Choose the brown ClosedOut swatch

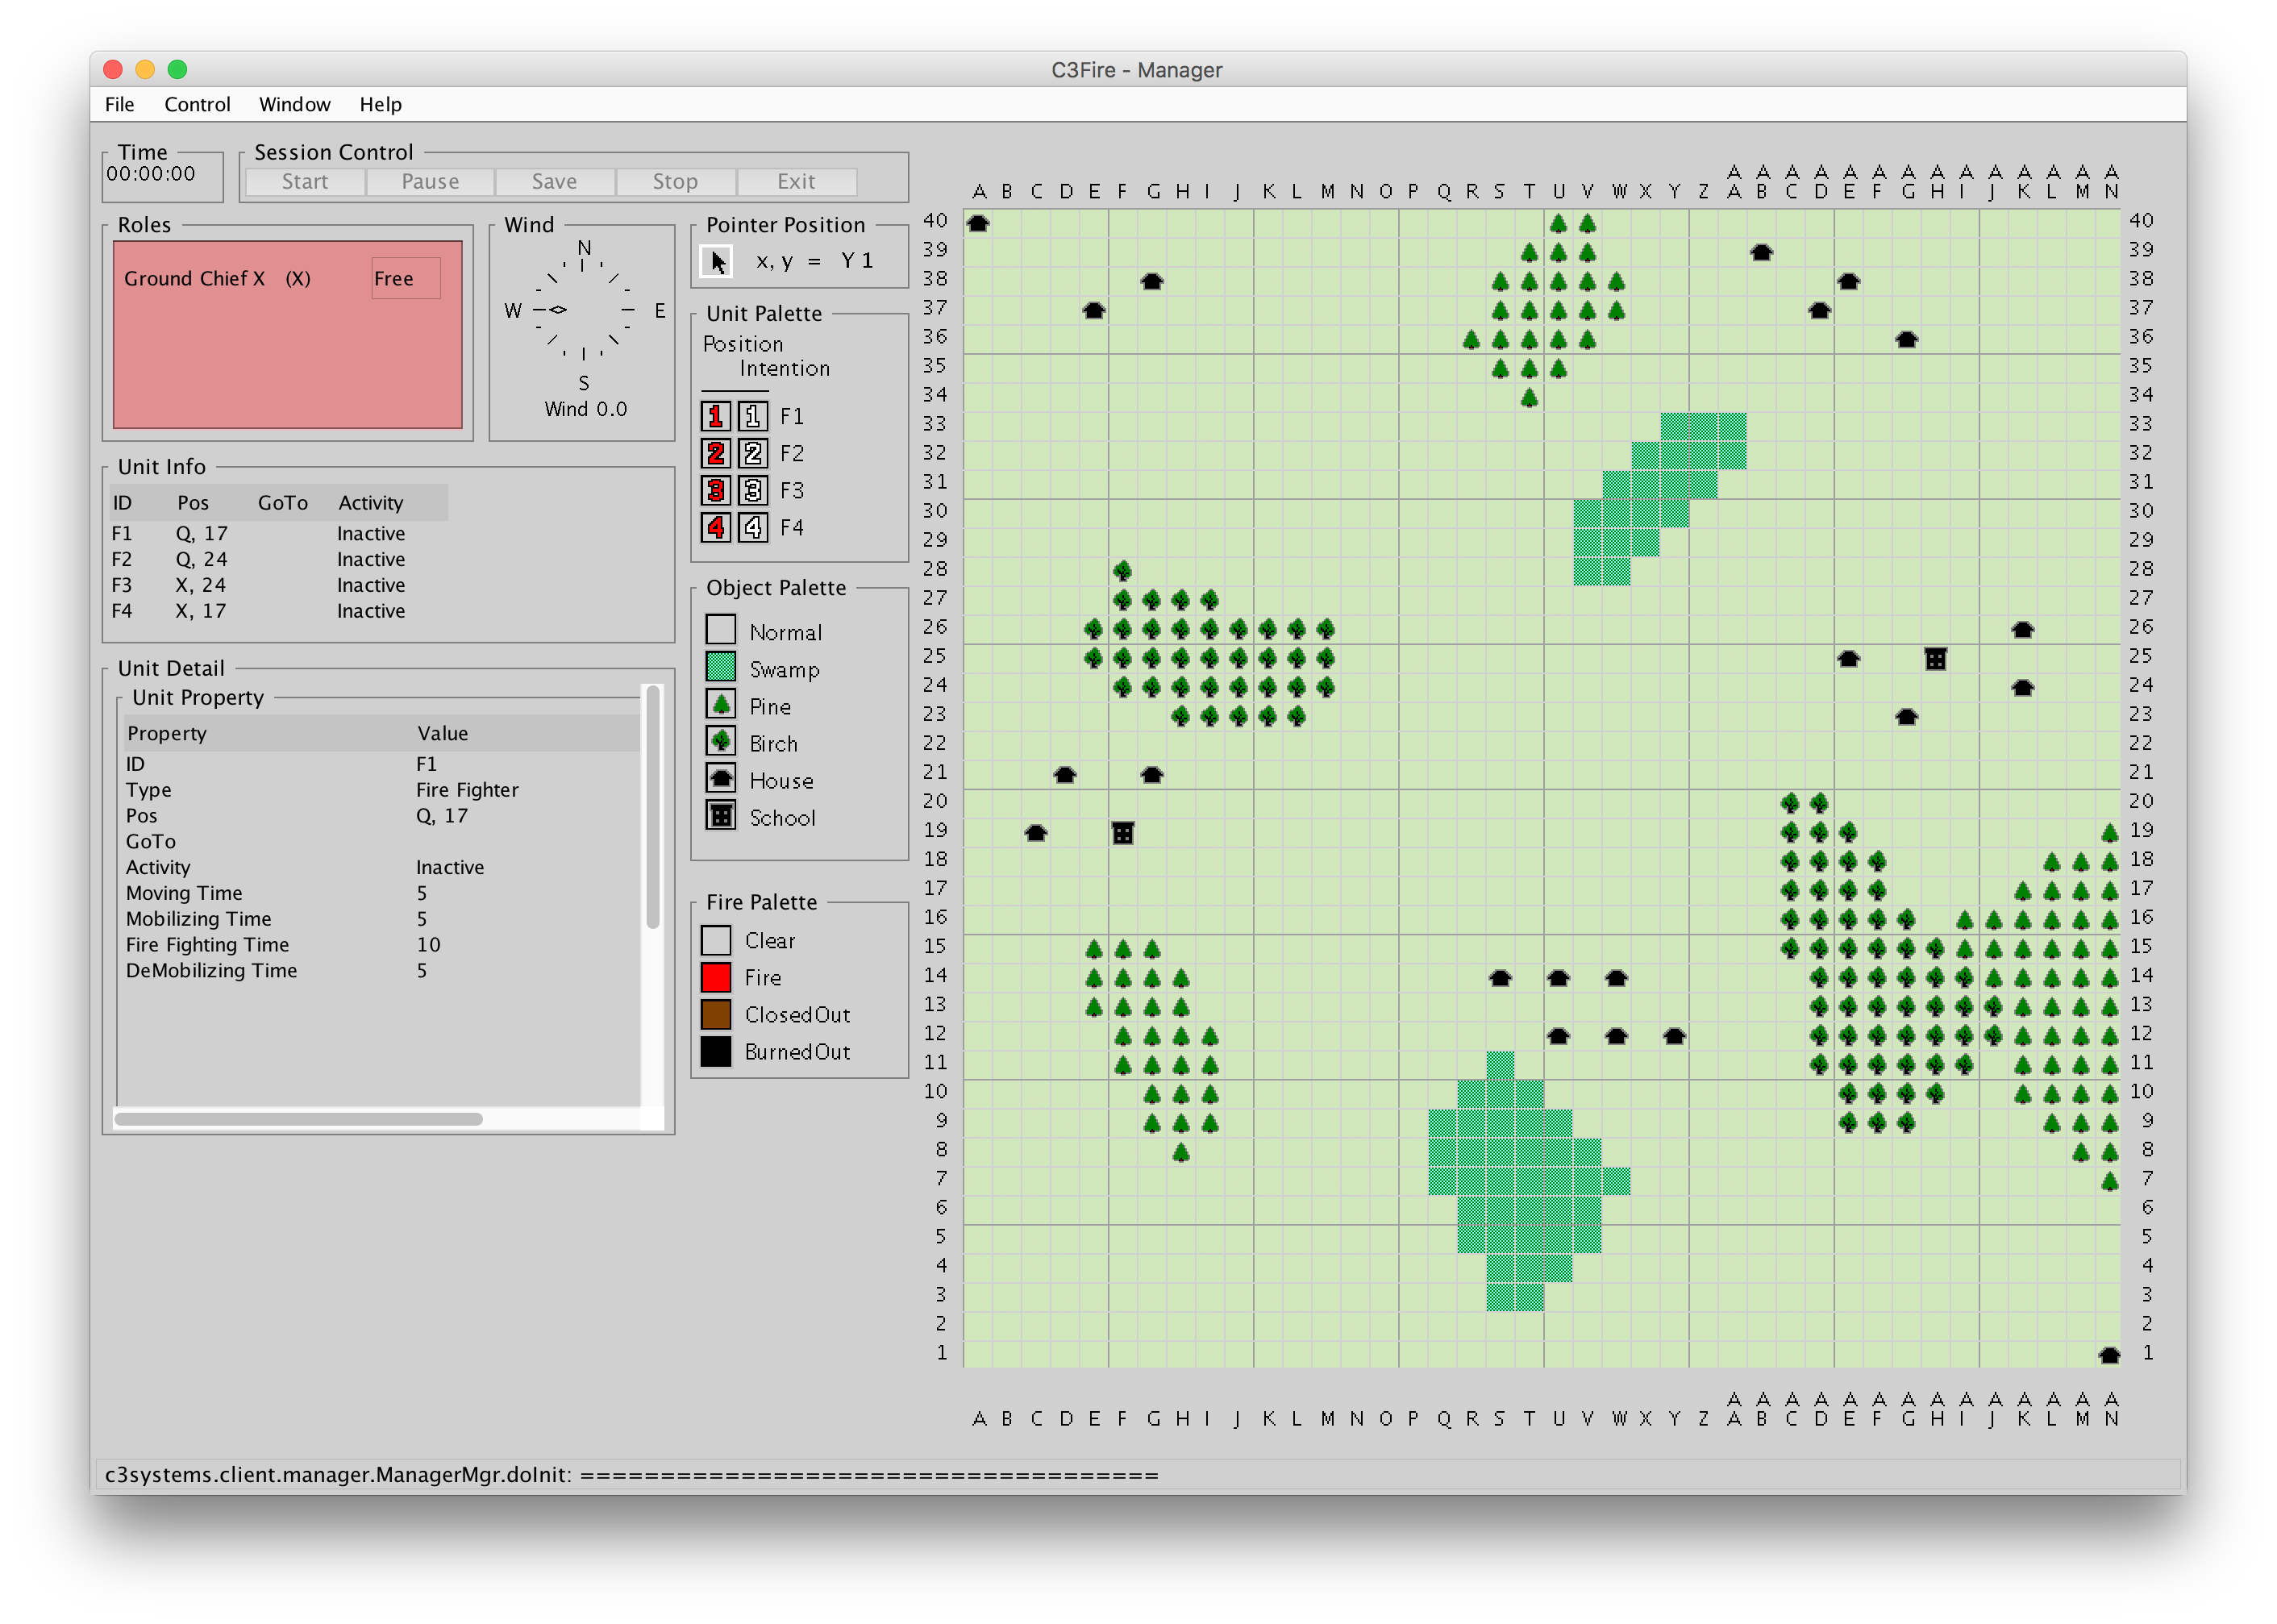pos(716,1014)
